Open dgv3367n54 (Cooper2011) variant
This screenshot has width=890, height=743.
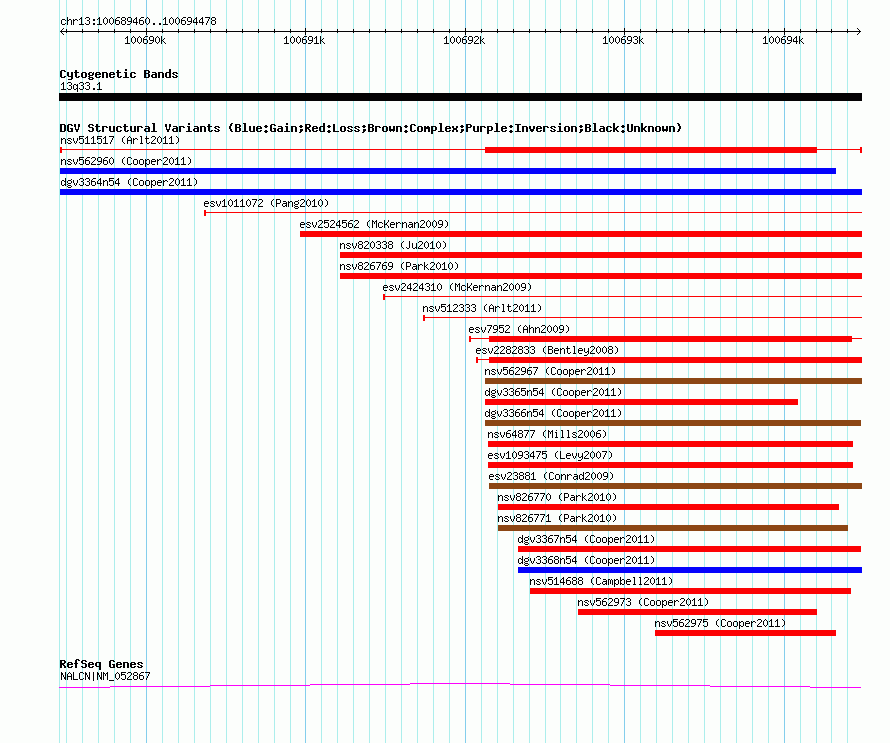(586, 539)
